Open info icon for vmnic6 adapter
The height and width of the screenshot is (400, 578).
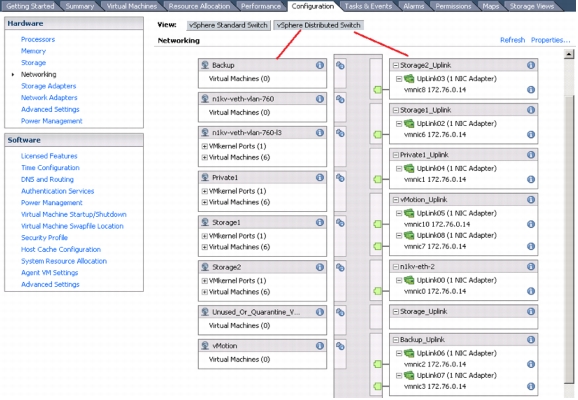(x=531, y=135)
